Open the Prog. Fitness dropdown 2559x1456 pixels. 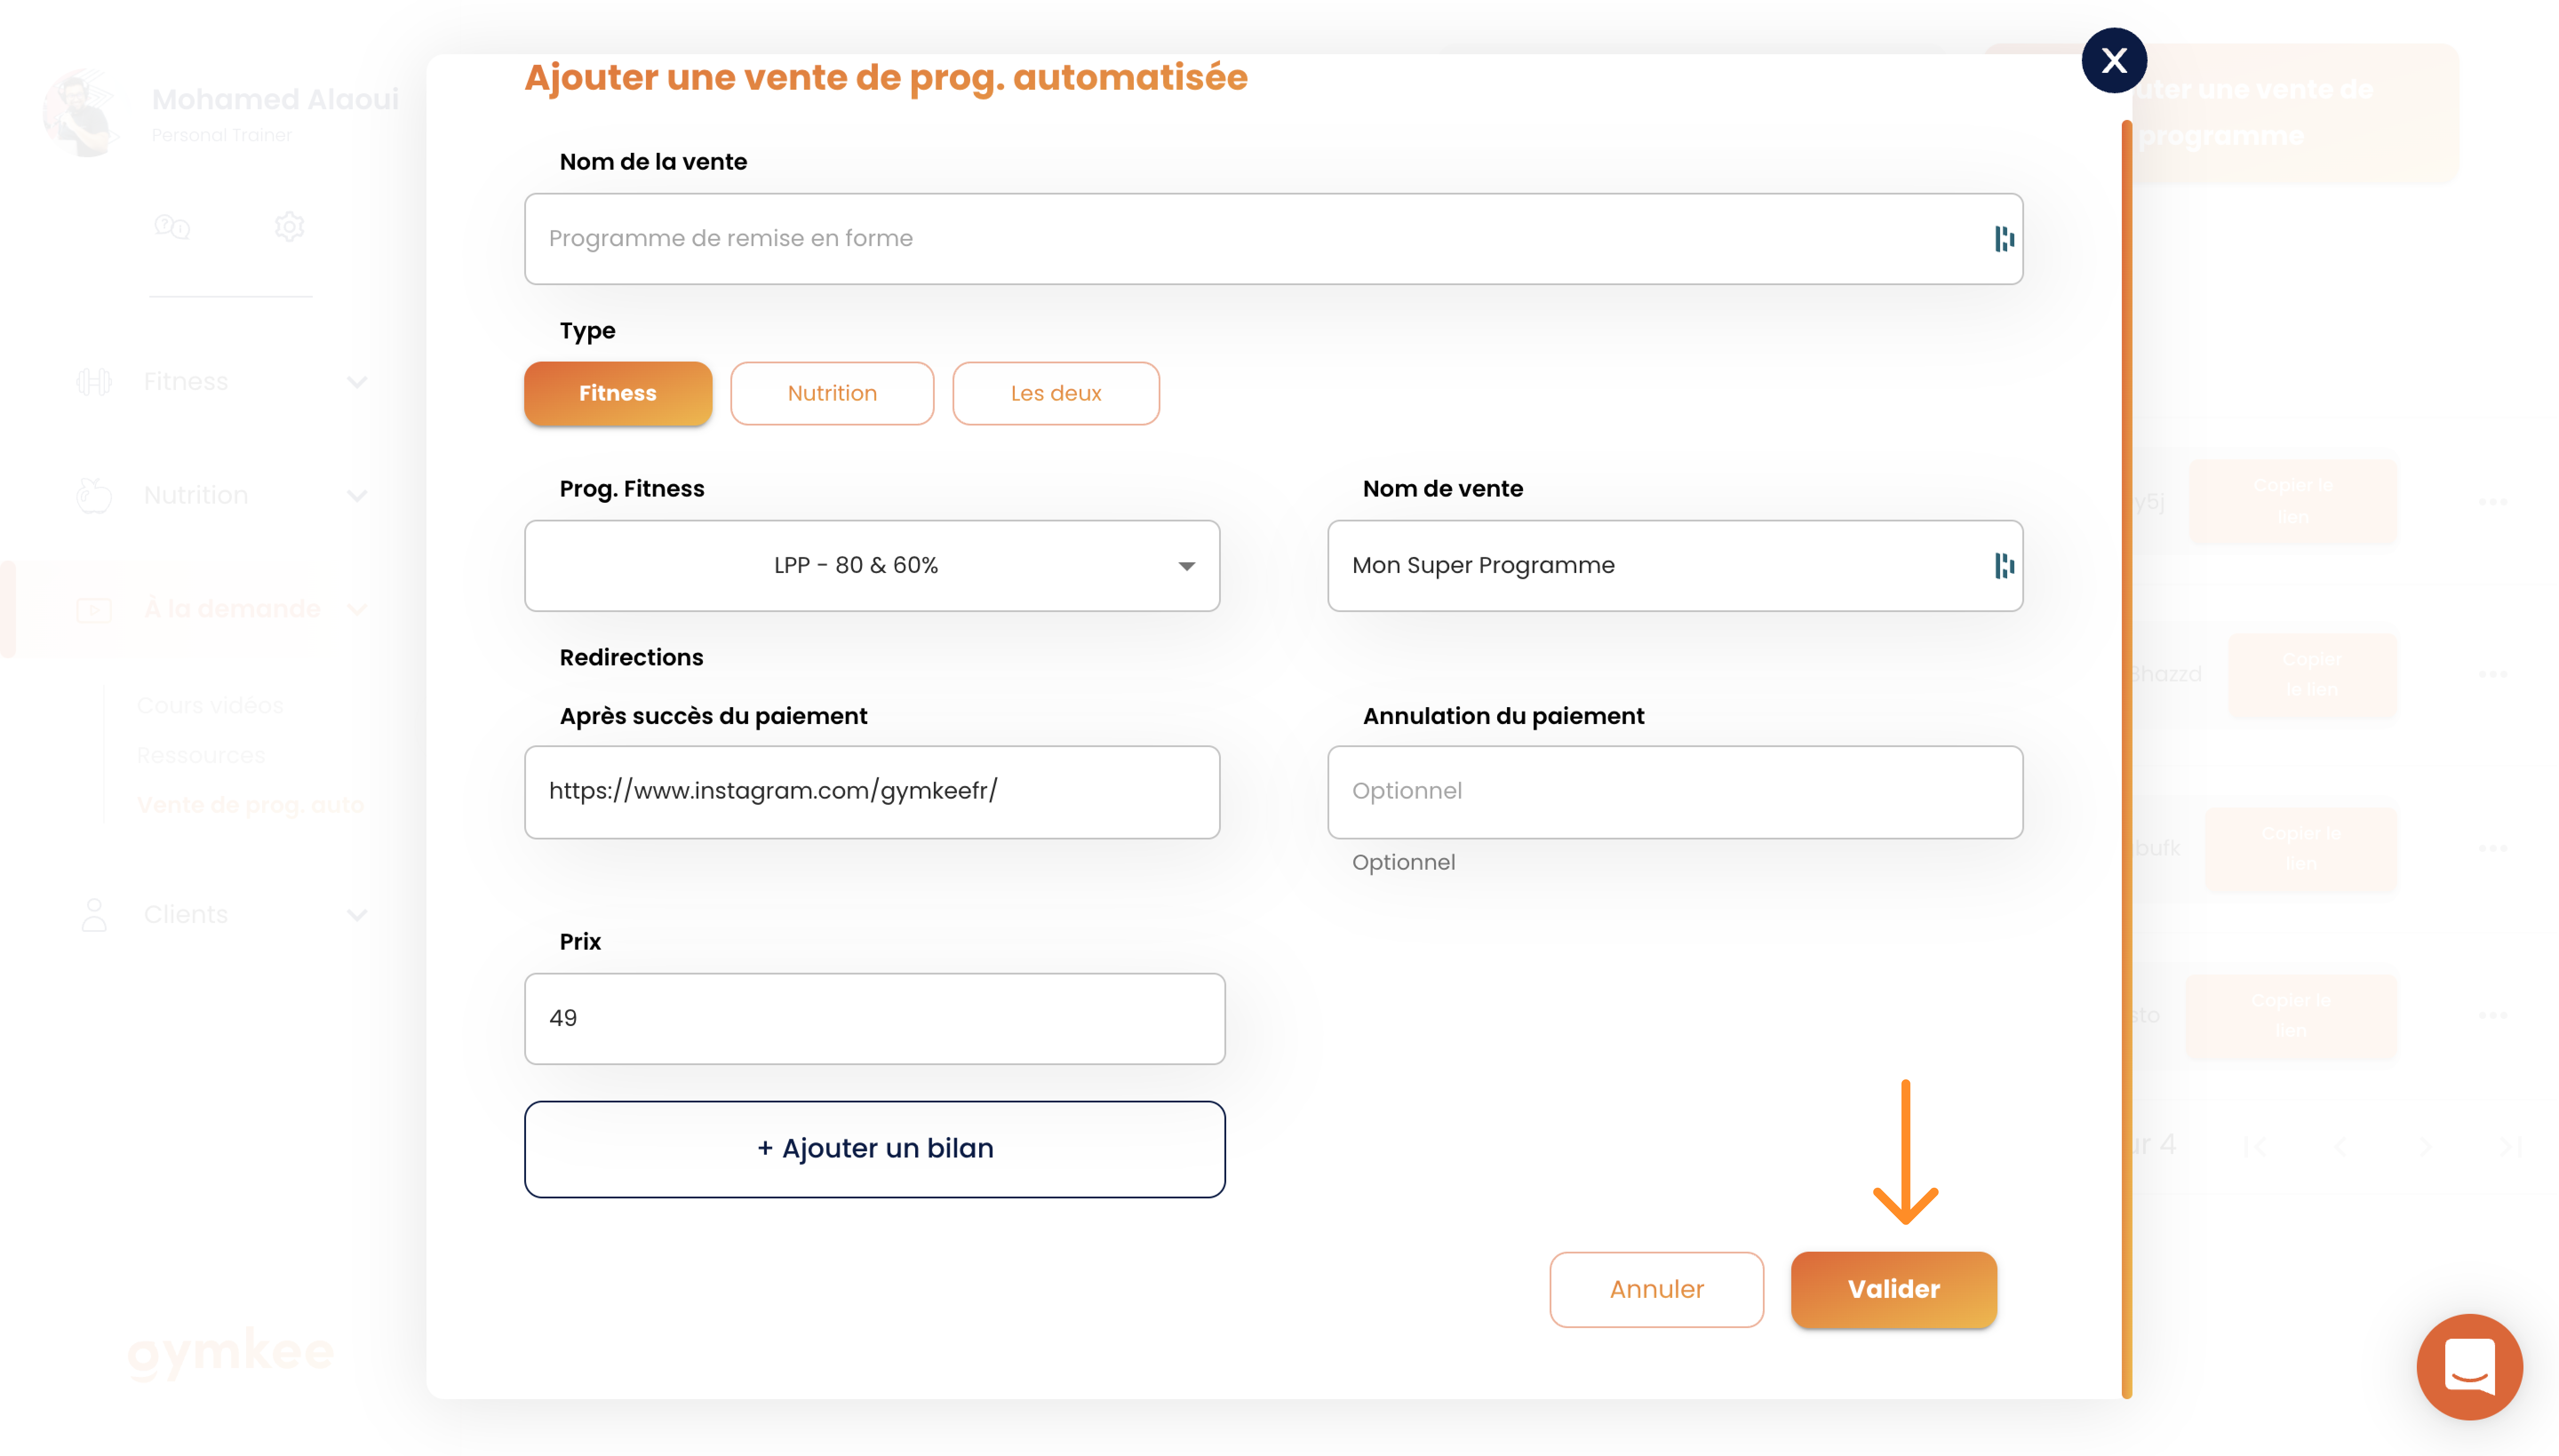coord(872,565)
